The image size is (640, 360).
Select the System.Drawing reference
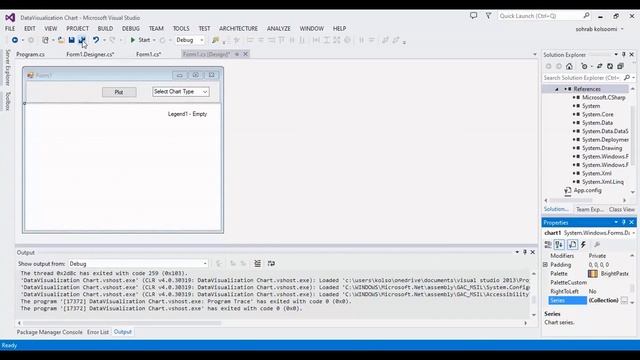(x=602, y=148)
